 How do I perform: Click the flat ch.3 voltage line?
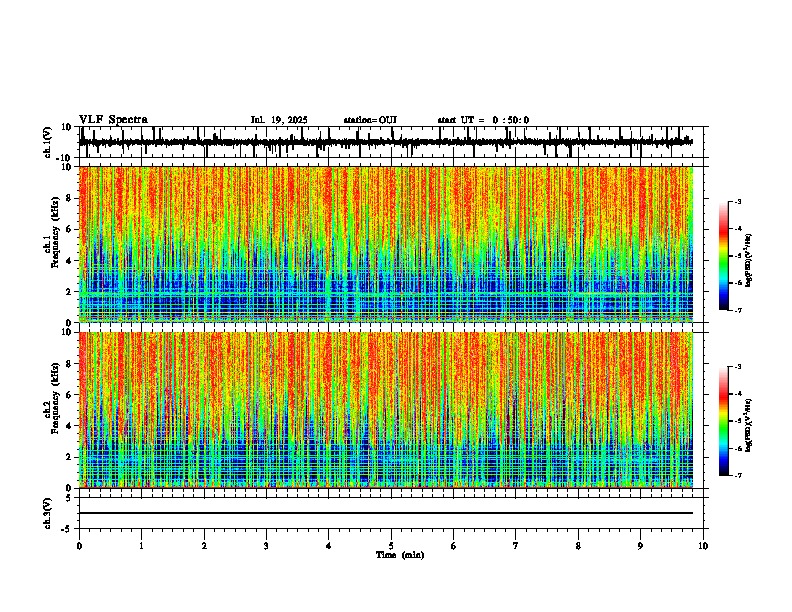tap(386, 513)
